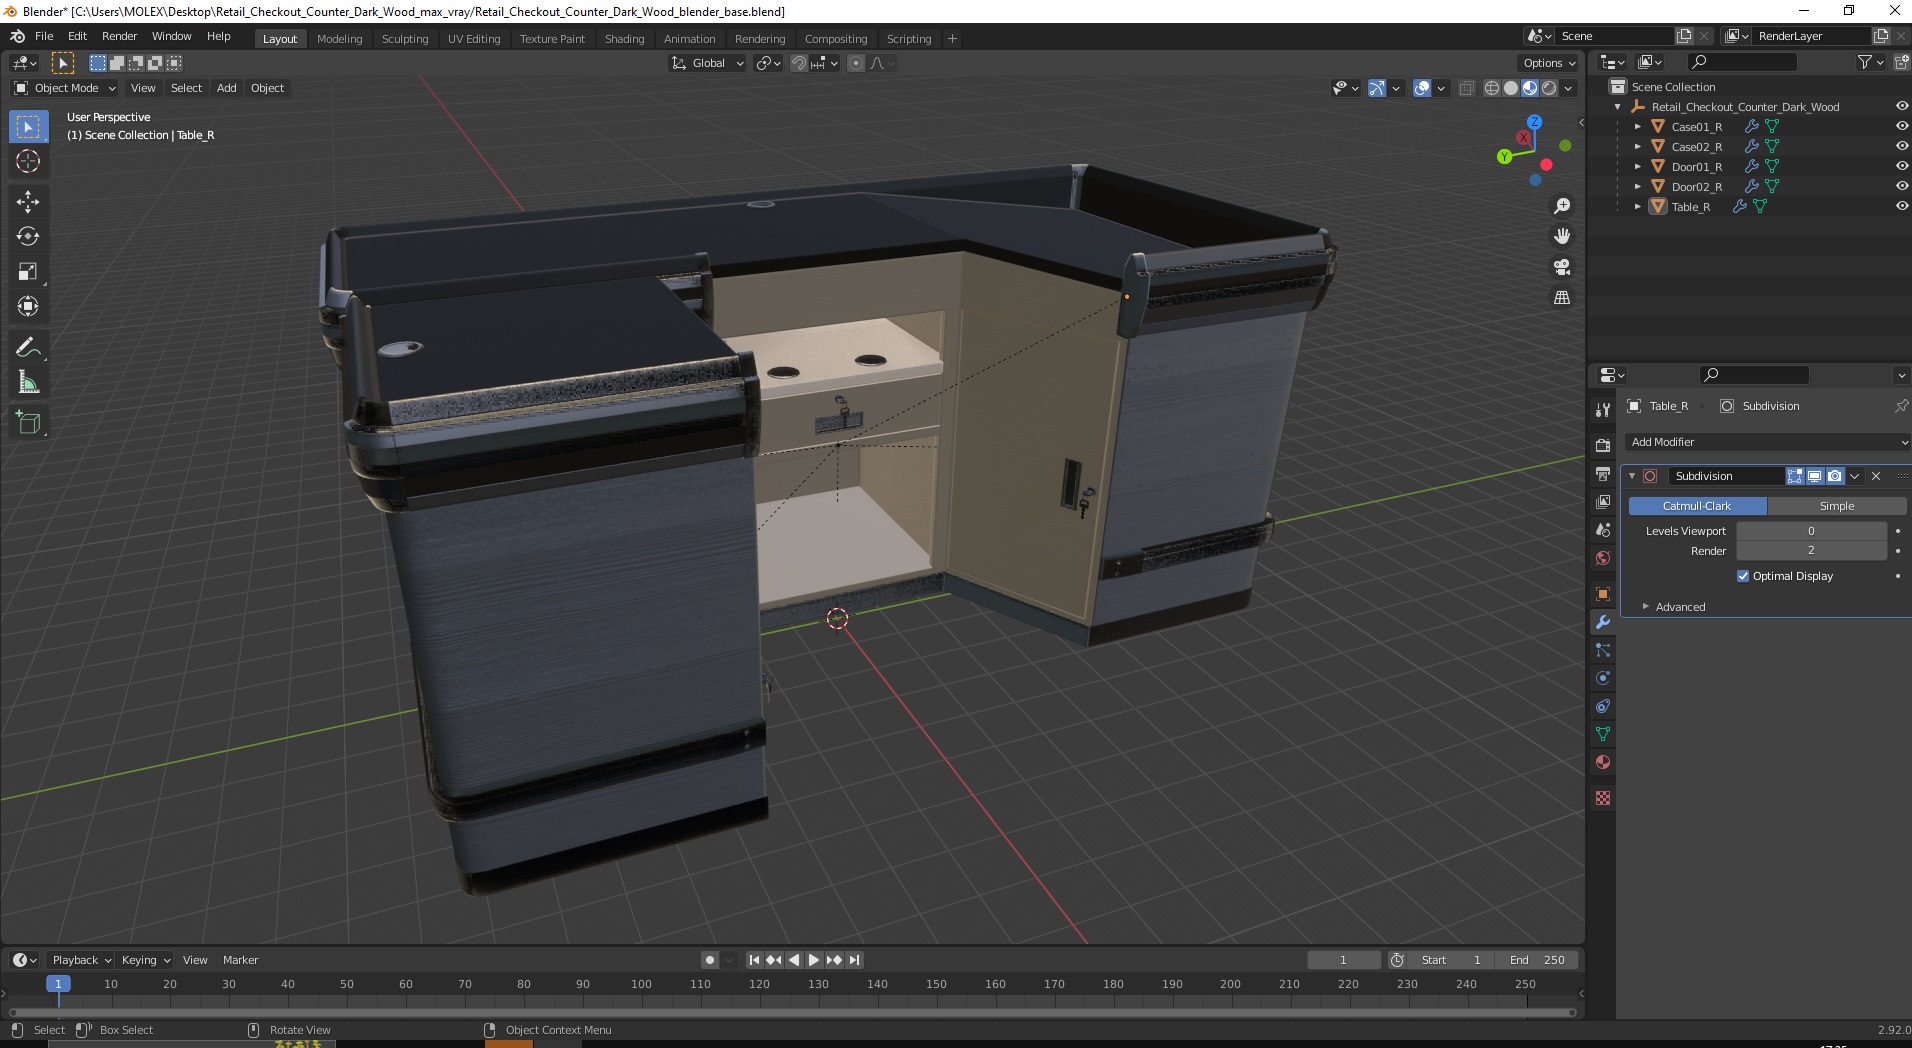Viewport: 1912px width, 1048px height.
Task: Activate the Rotate tool
Action: [x=28, y=237]
